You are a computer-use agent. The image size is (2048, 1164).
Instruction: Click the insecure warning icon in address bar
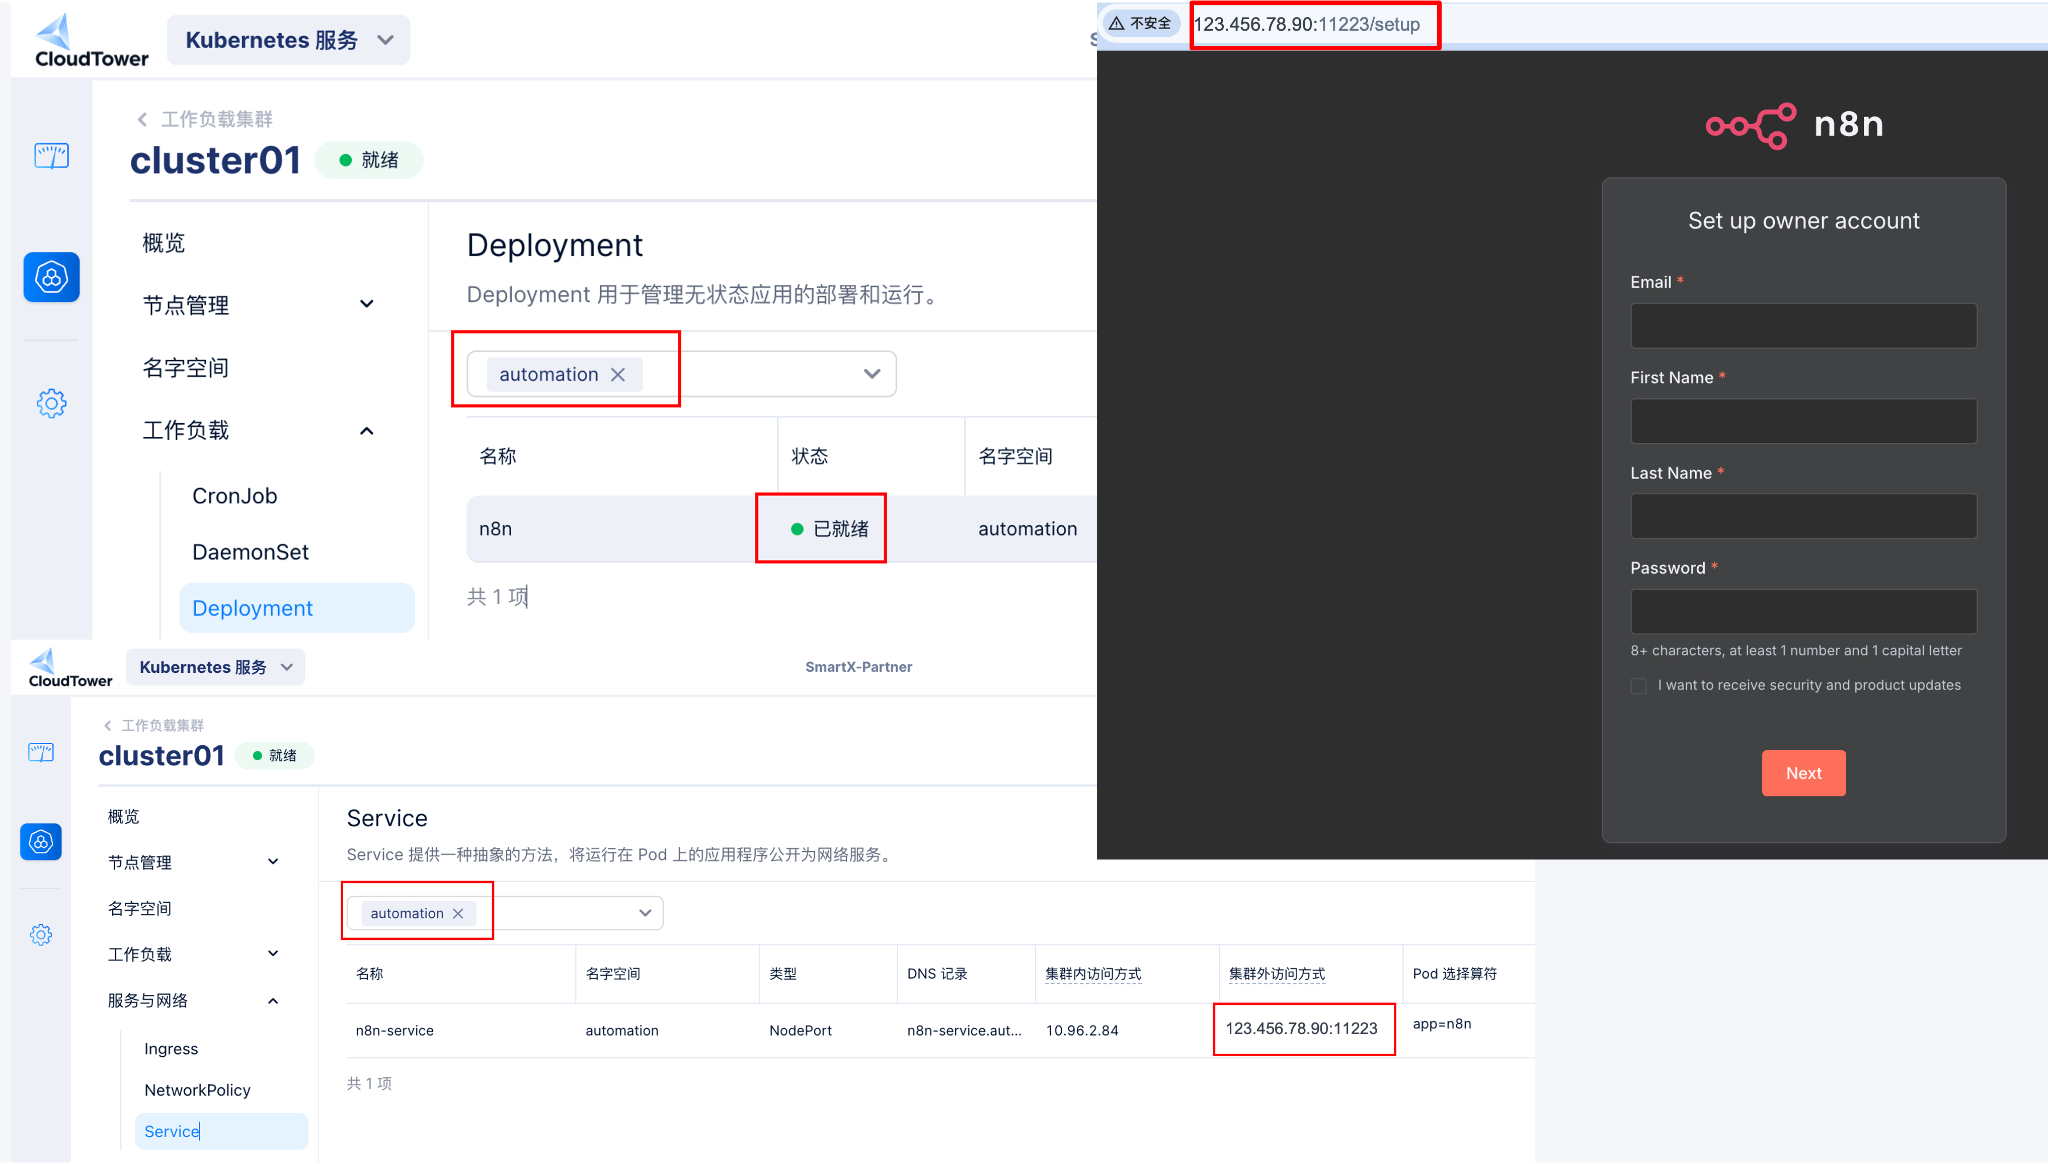1117,23
